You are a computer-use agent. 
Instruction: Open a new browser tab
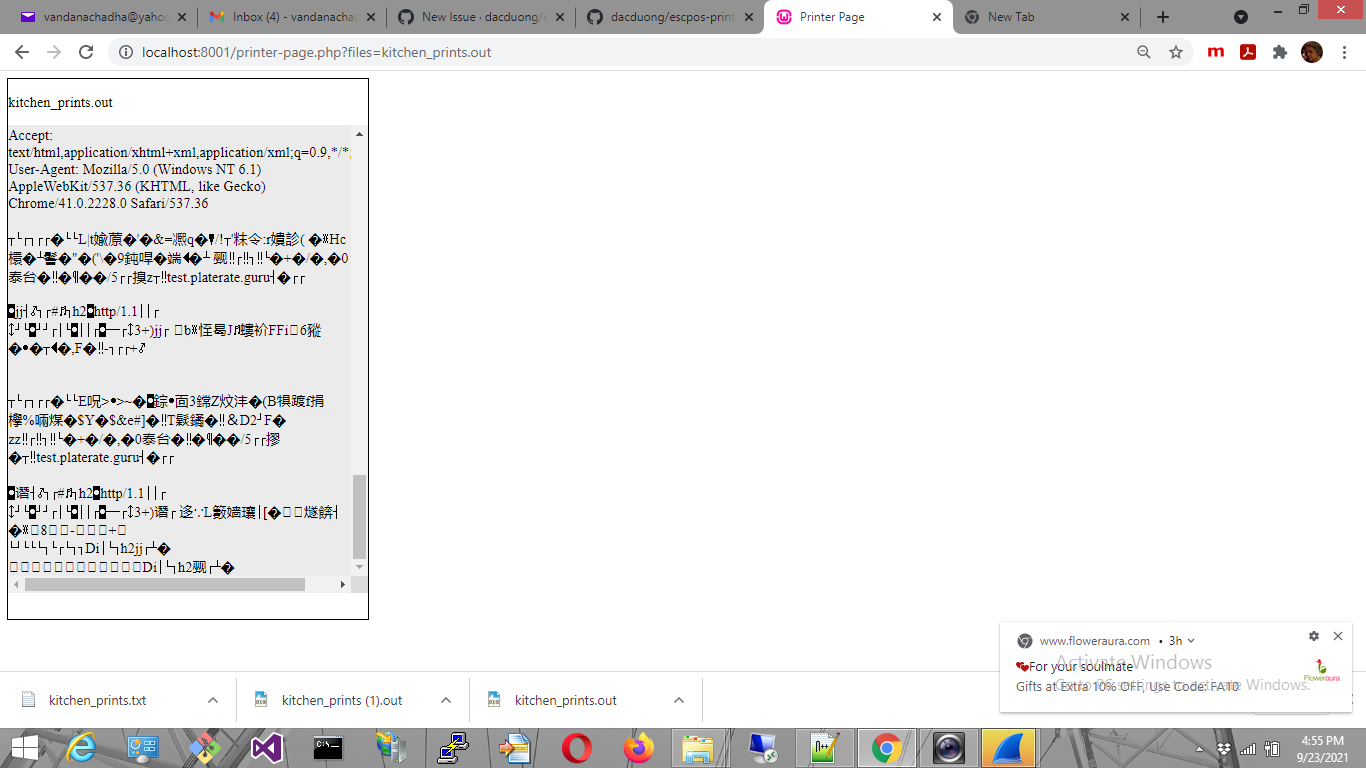pyautogui.click(x=1162, y=16)
